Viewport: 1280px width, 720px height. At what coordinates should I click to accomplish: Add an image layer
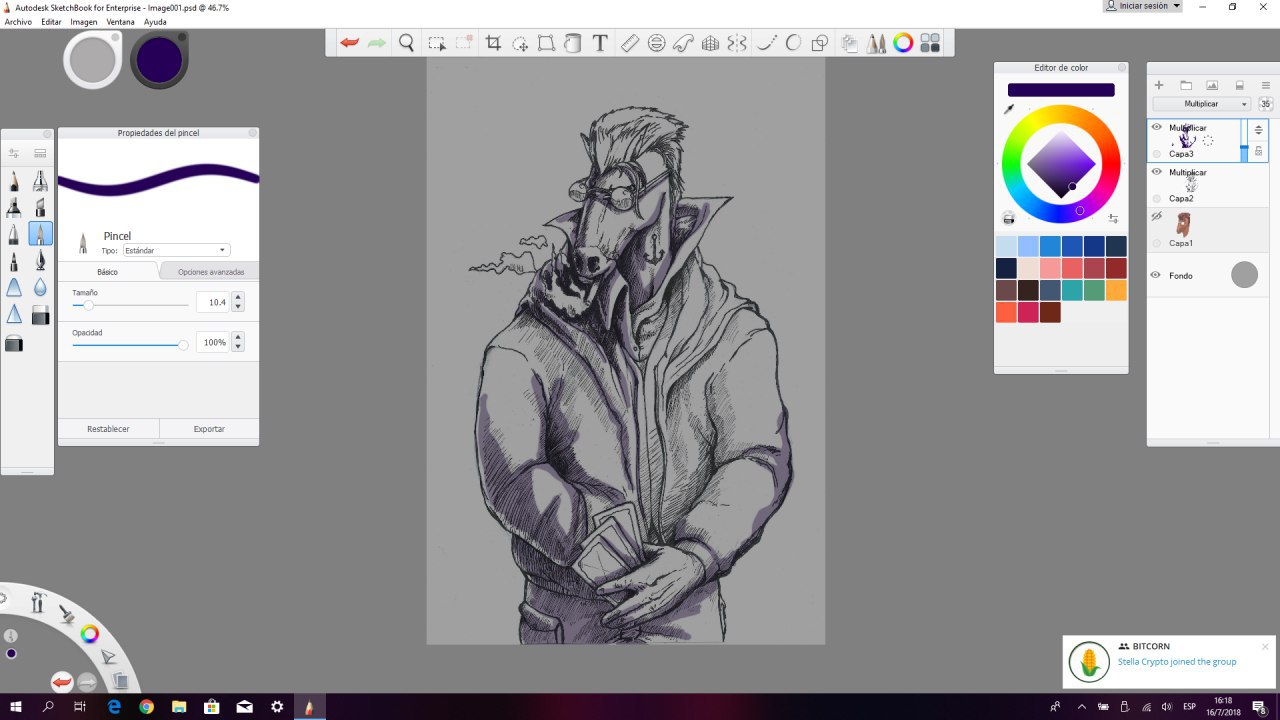1212,86
